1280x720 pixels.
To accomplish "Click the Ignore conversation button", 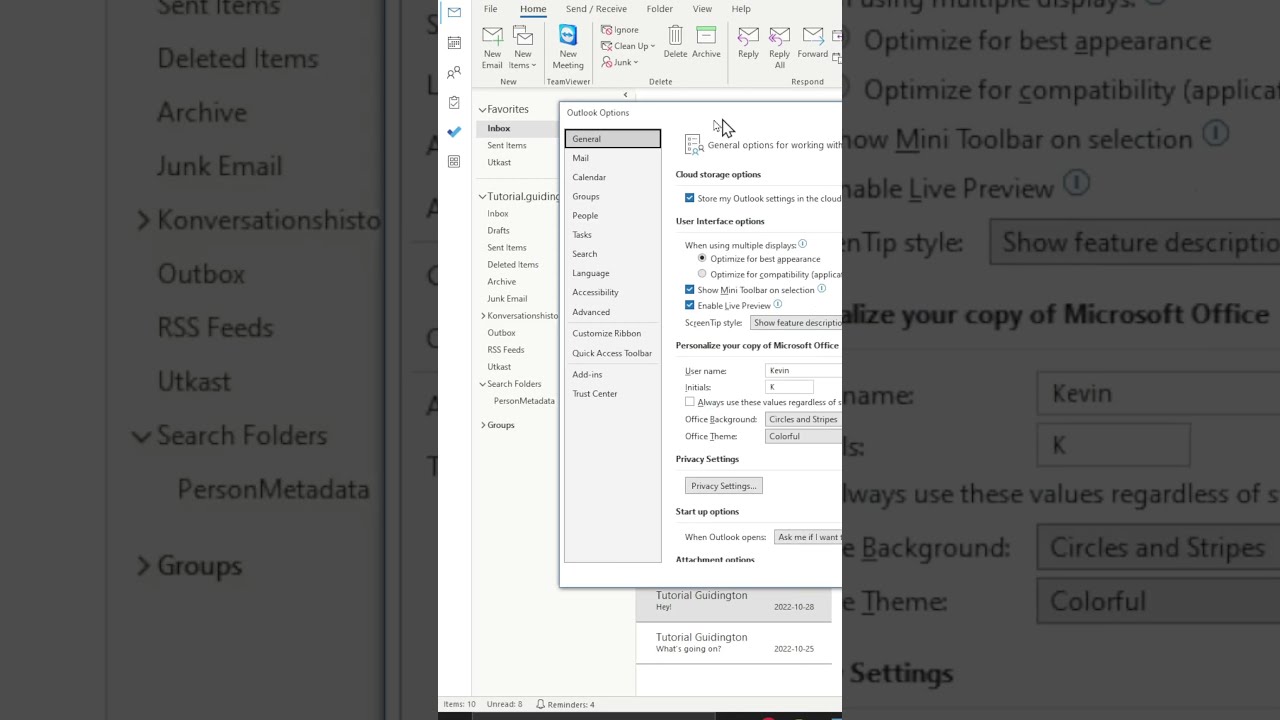I will 620,30.
